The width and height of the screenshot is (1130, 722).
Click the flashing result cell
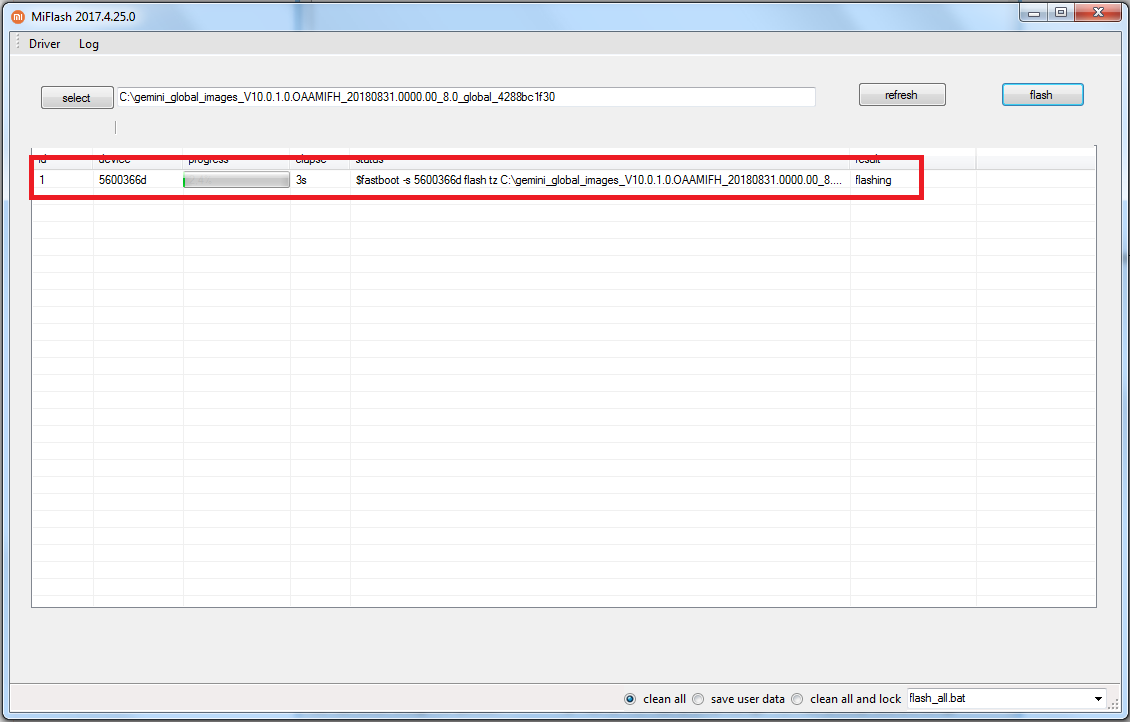[873, 180]
